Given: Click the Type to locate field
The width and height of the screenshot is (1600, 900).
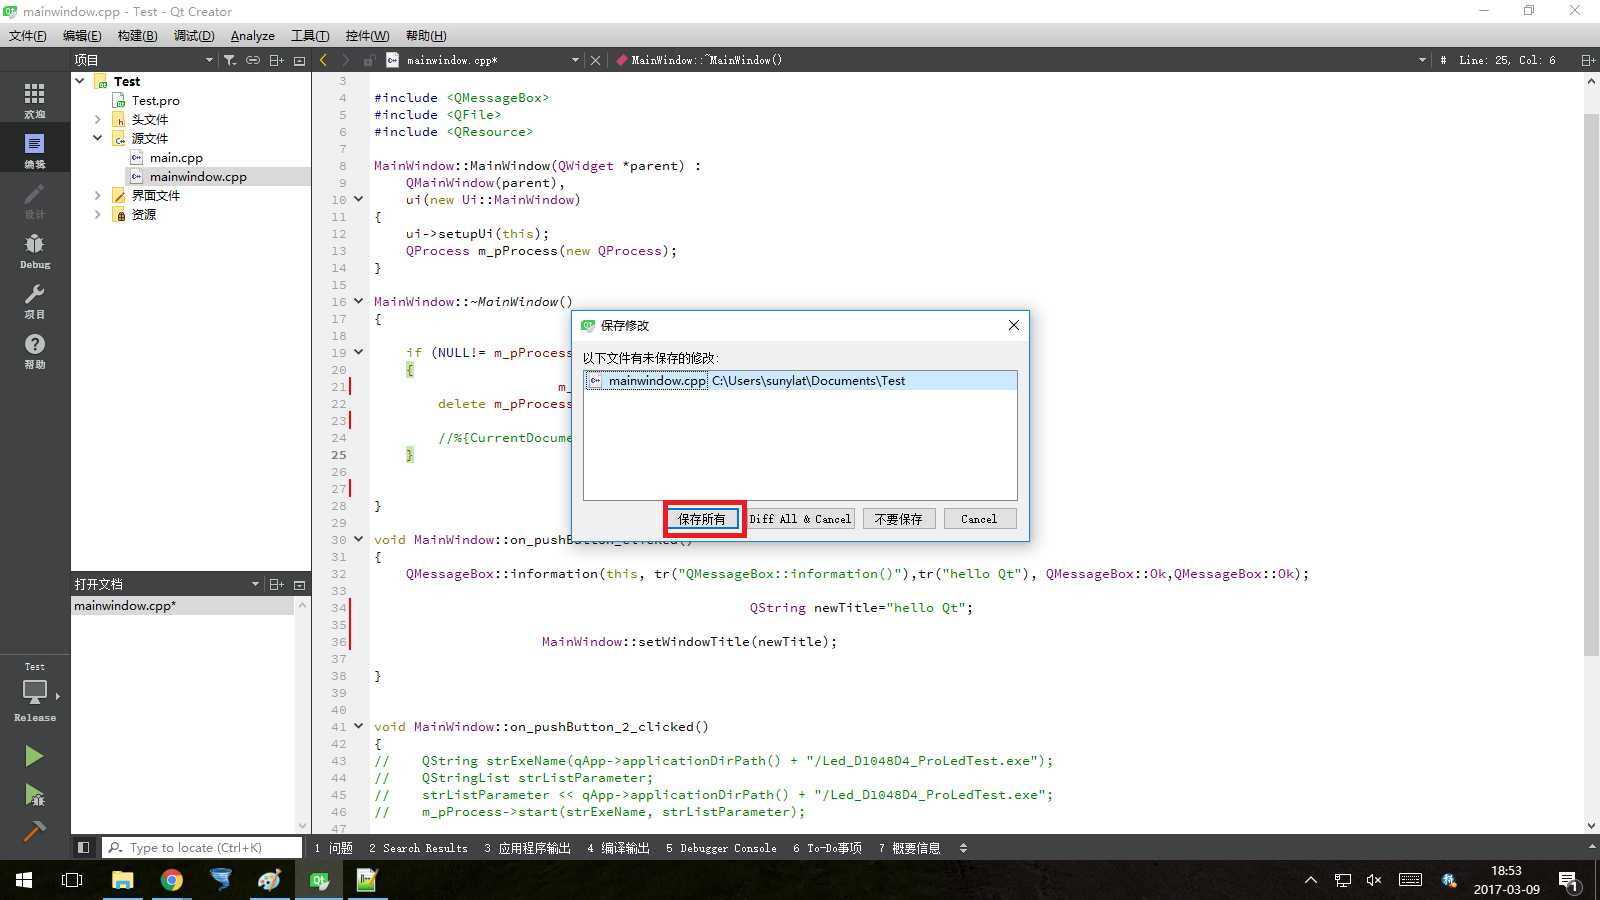Looking at the screenshot, I should click(202, 848).
